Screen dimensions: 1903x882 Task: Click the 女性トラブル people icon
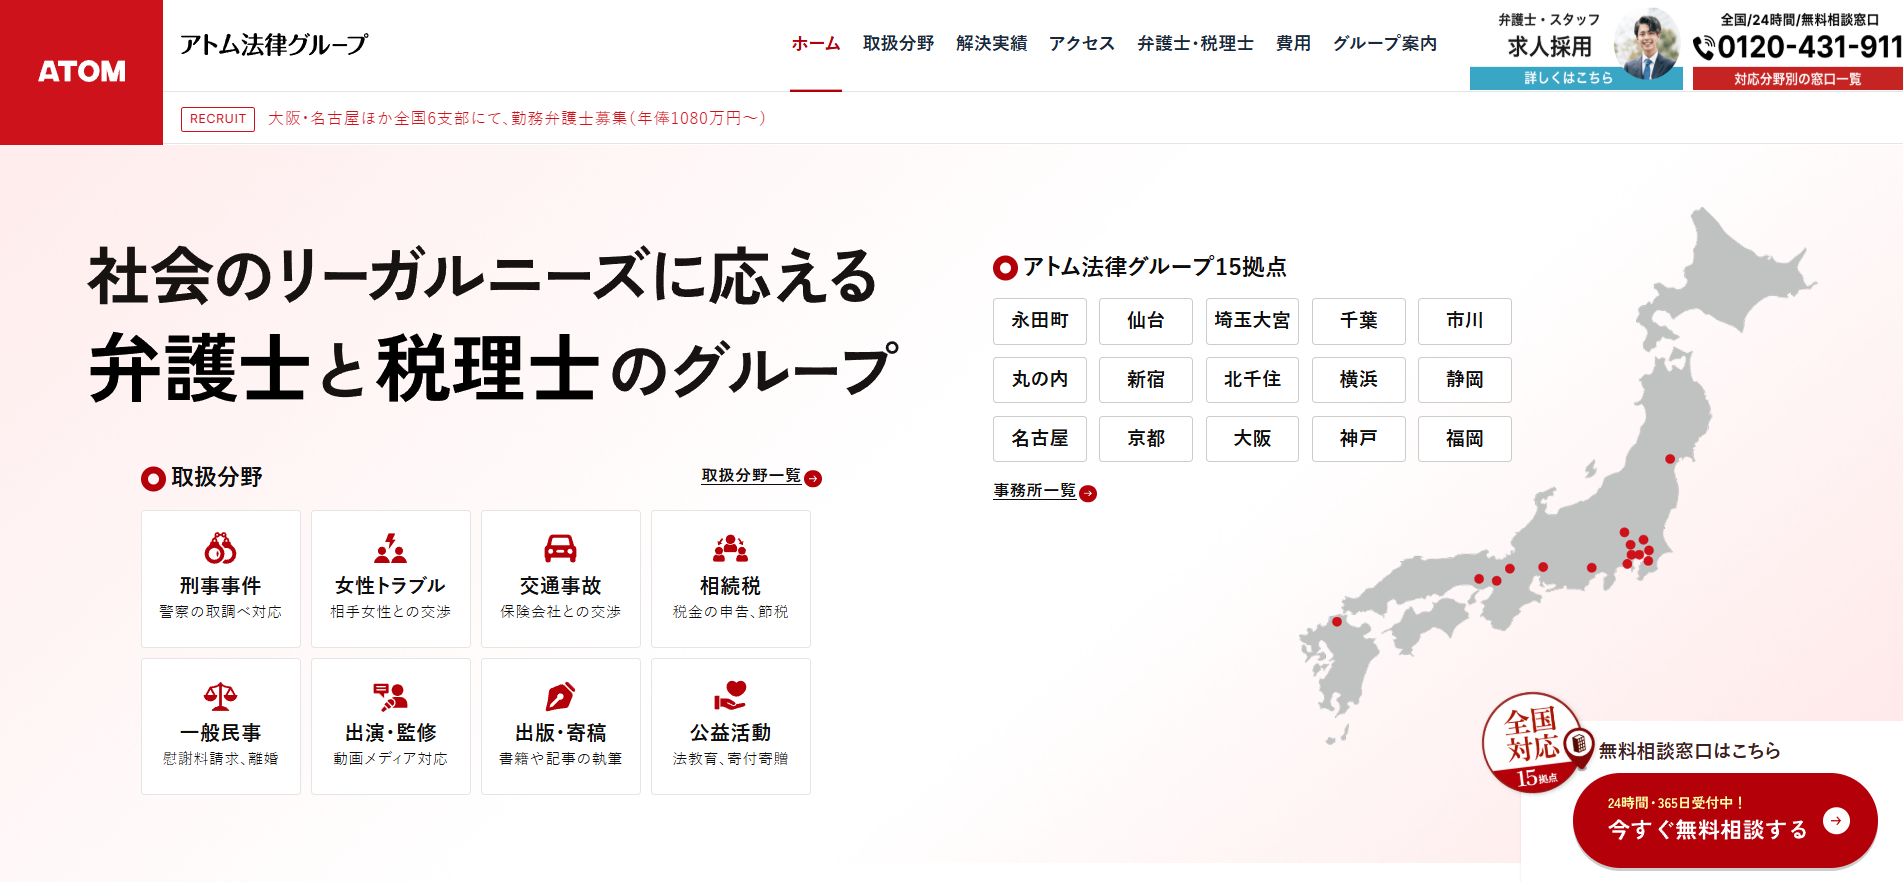click(390, 548)
